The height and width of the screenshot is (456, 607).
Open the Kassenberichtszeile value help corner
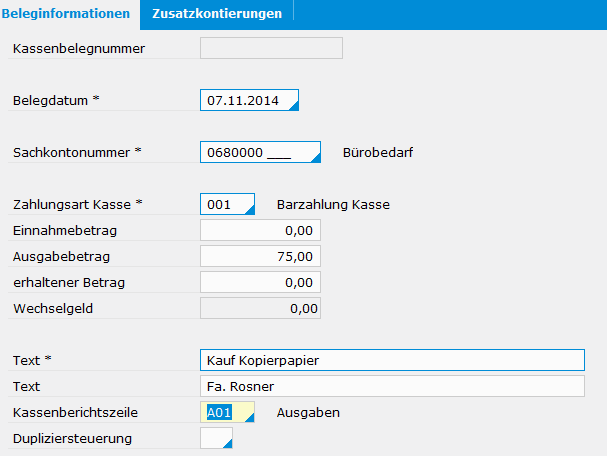[250, 418]
